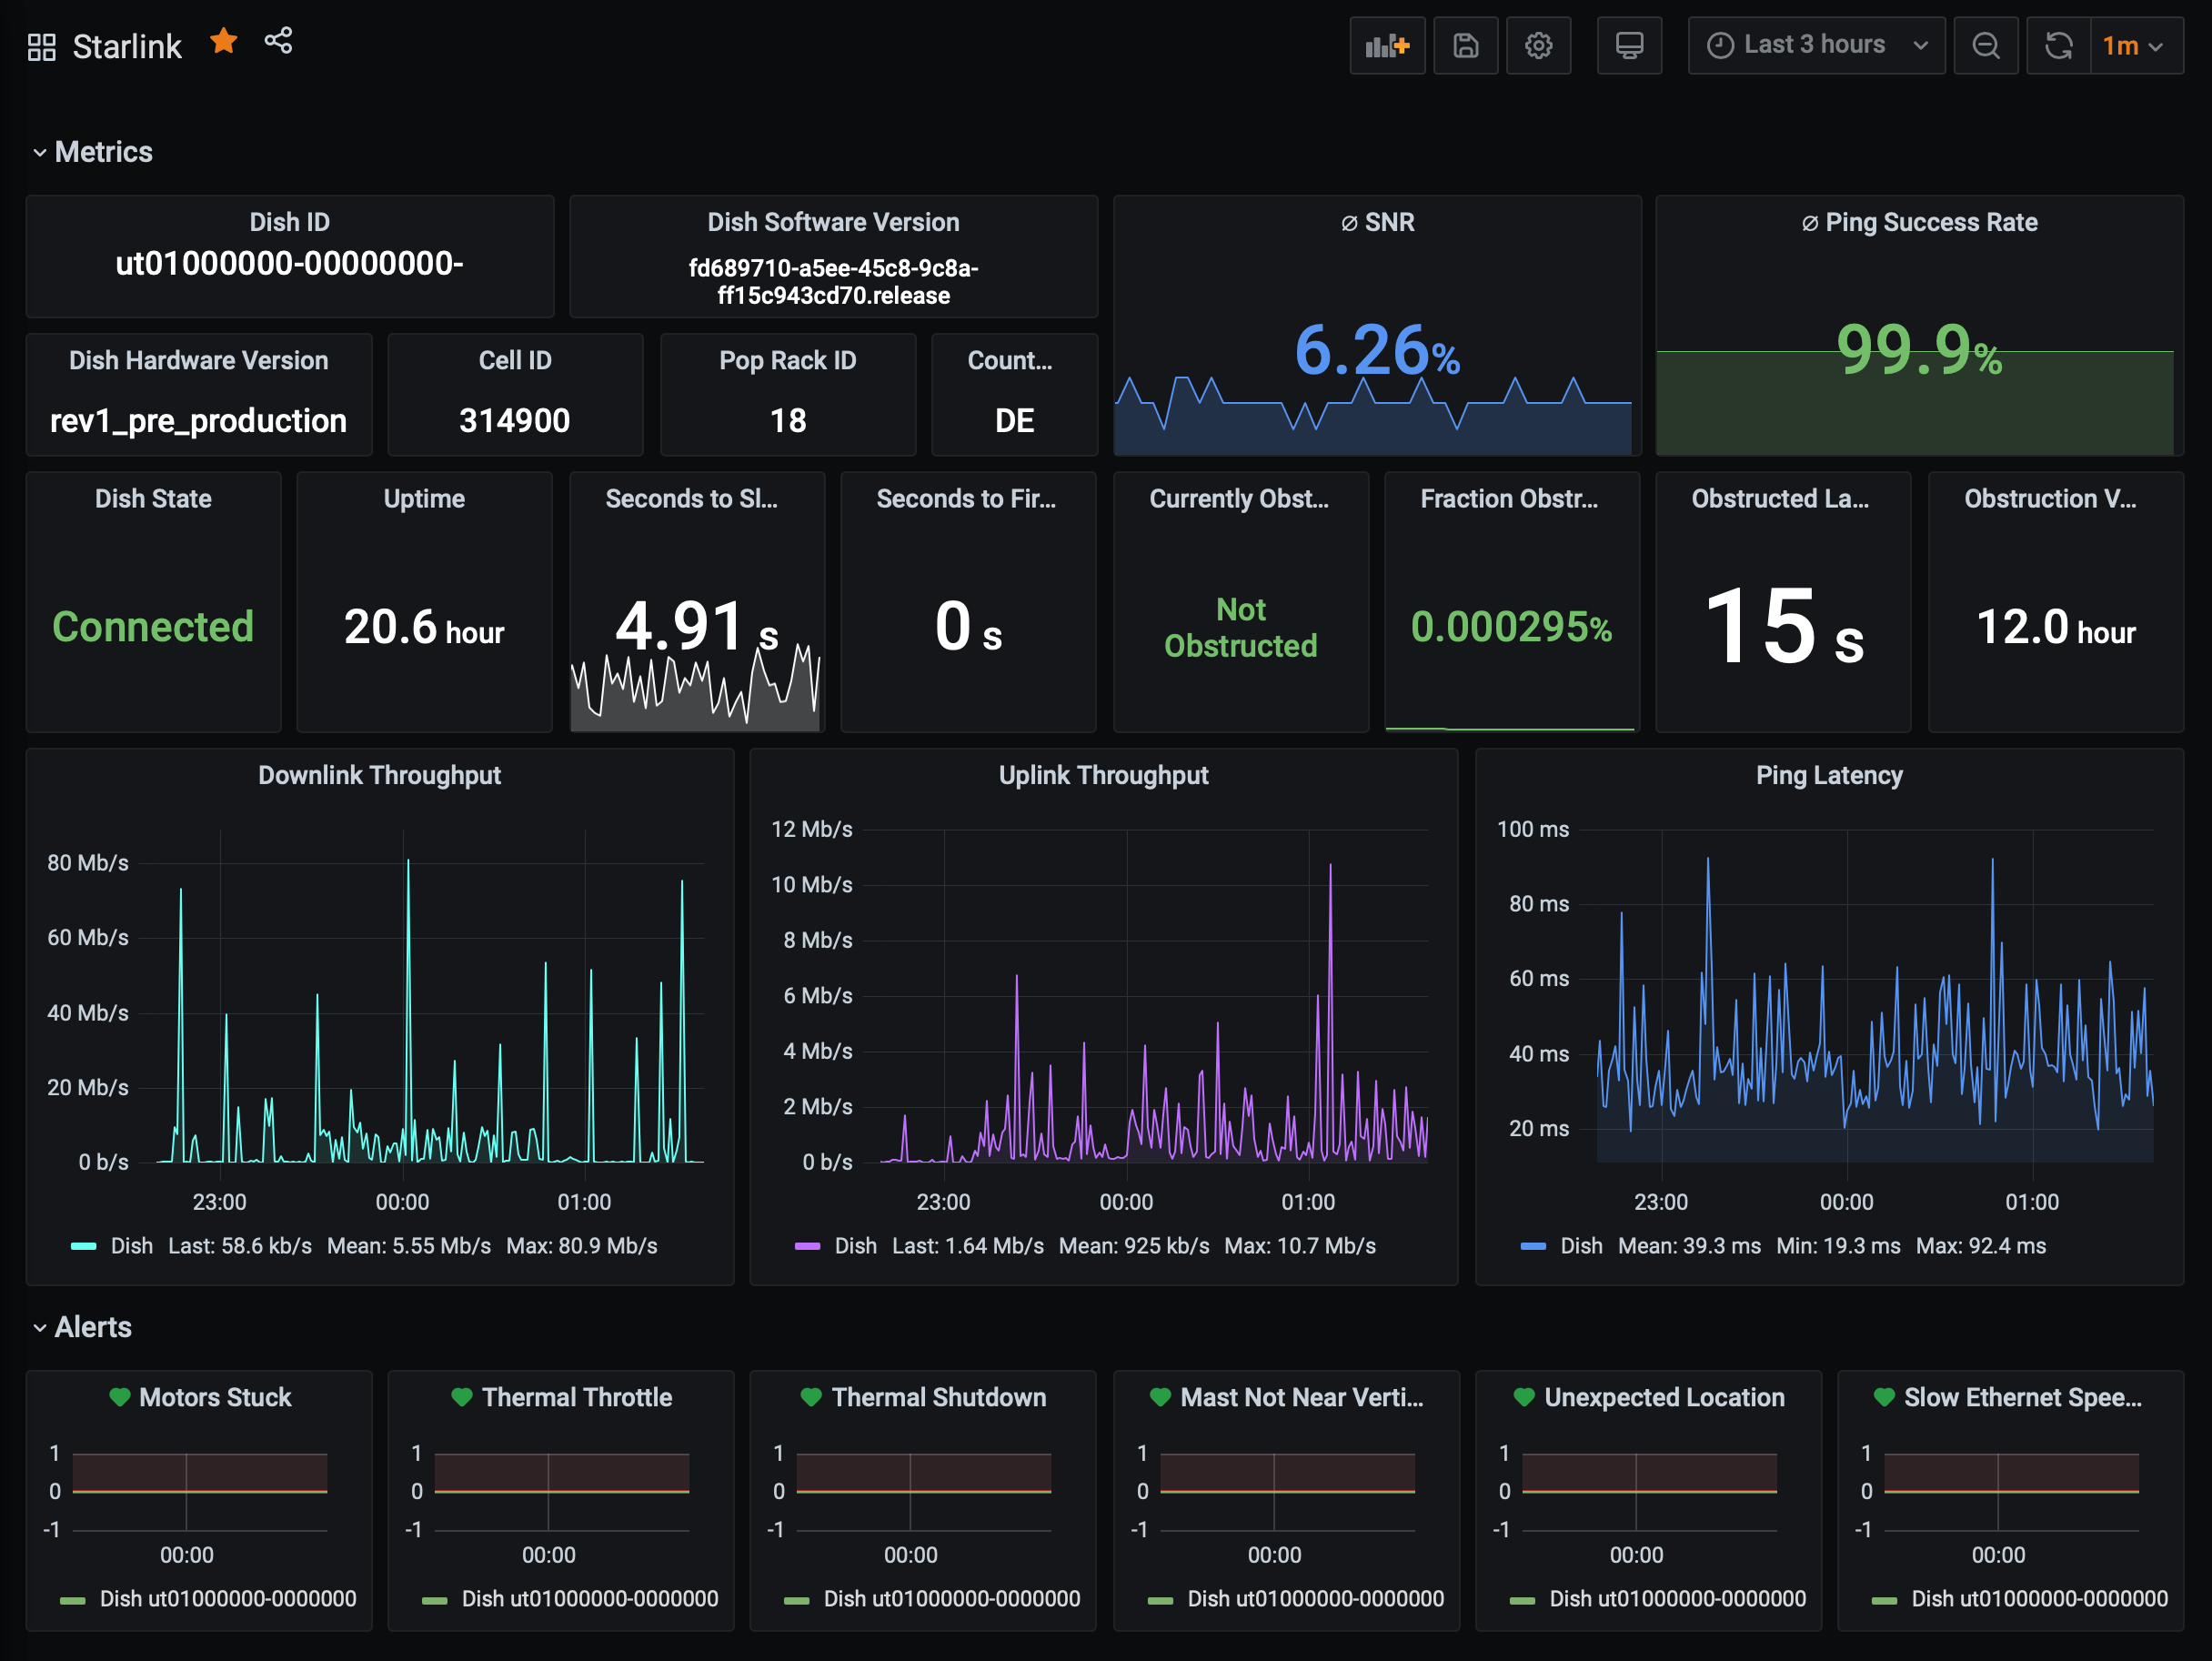
Task: Click the Starlink dashboard title
Action: [x=127, y=47]
